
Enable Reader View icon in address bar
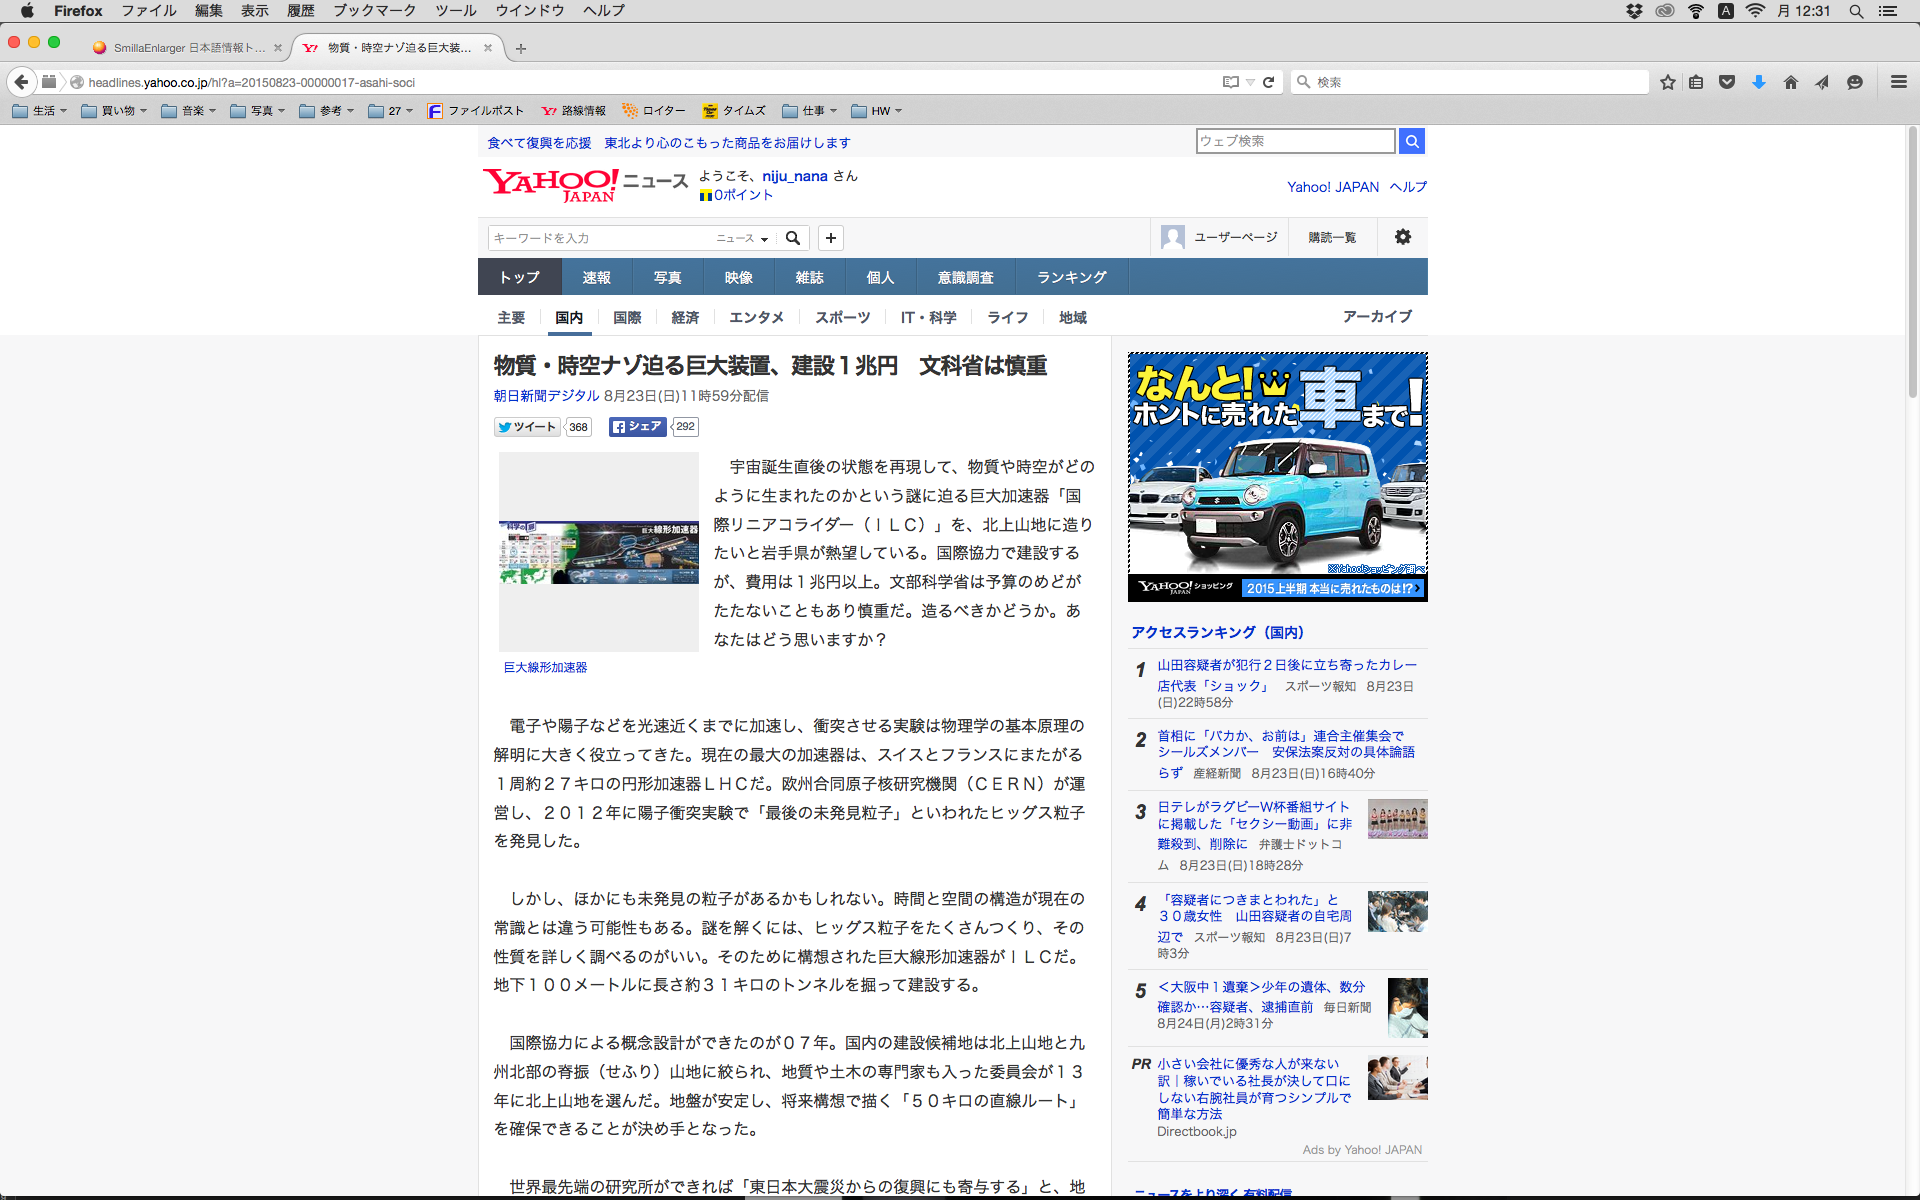[x=1230, y=82]
